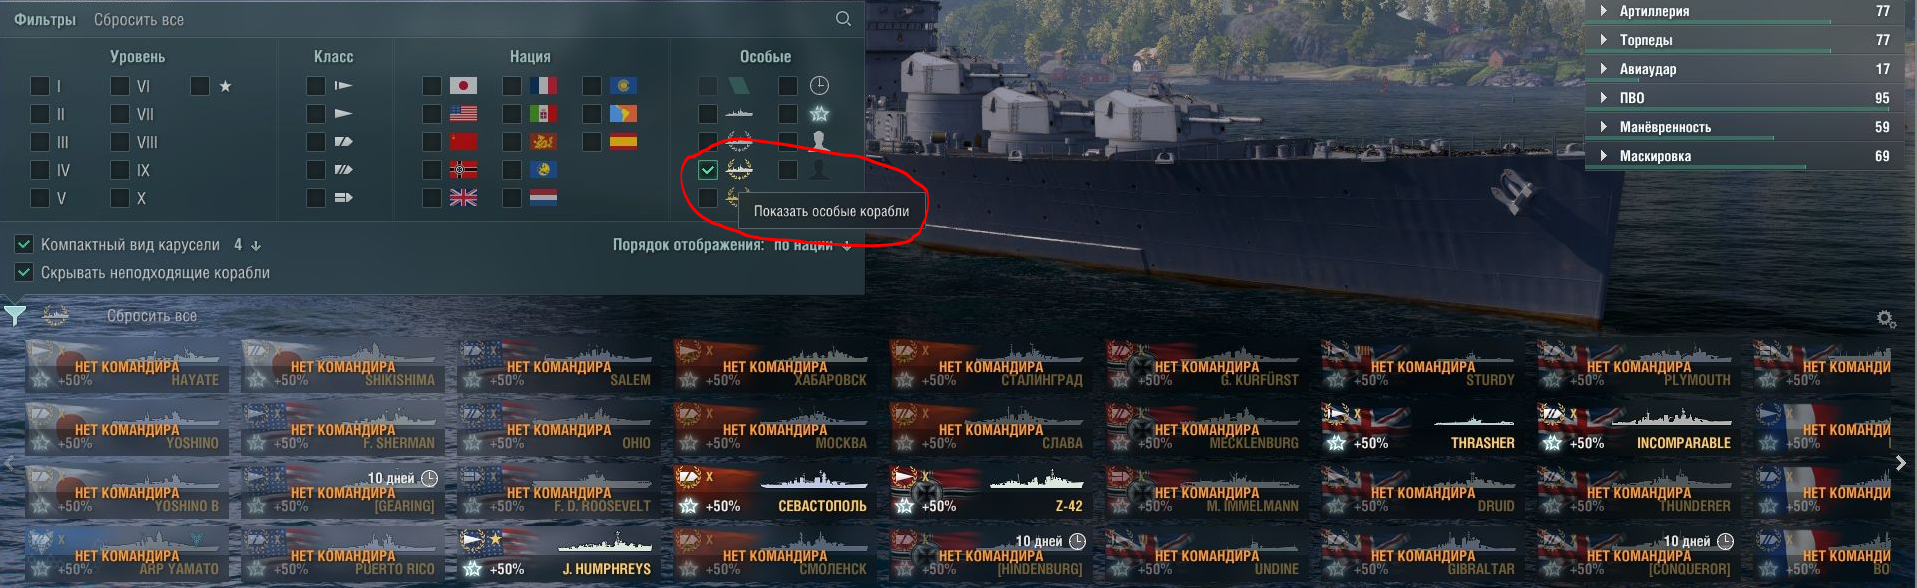The height and width of the screenshot is (588, 1917).
Task: Disable compact carousel view checkbox
Action: coord(24,244)
